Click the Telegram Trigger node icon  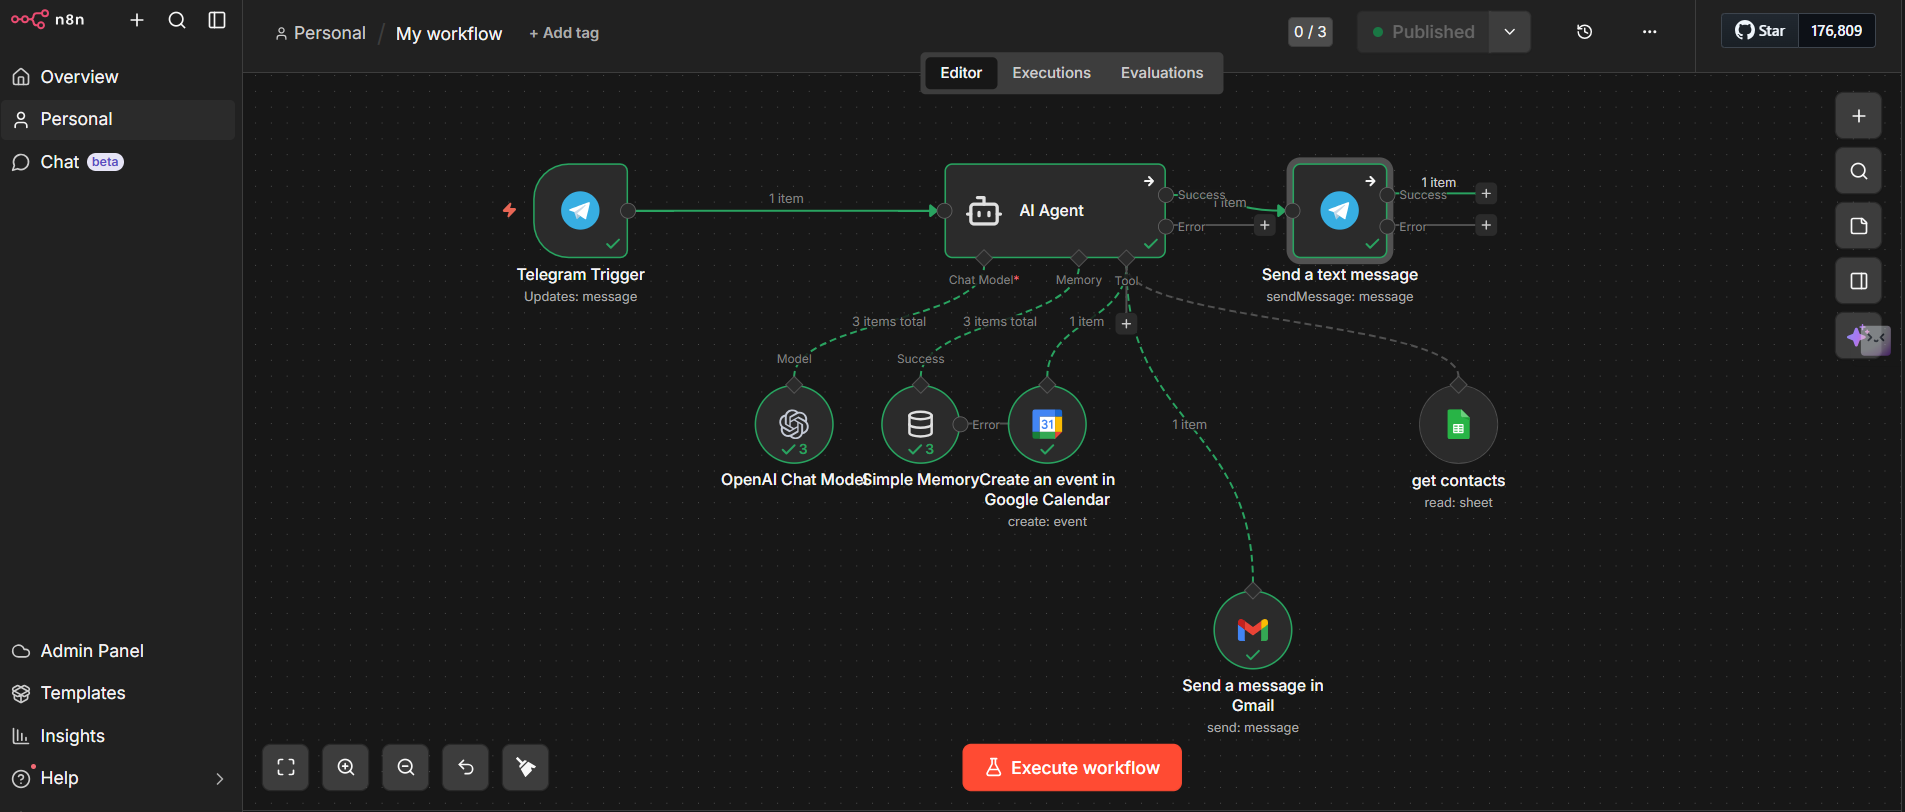coord(580,211)
